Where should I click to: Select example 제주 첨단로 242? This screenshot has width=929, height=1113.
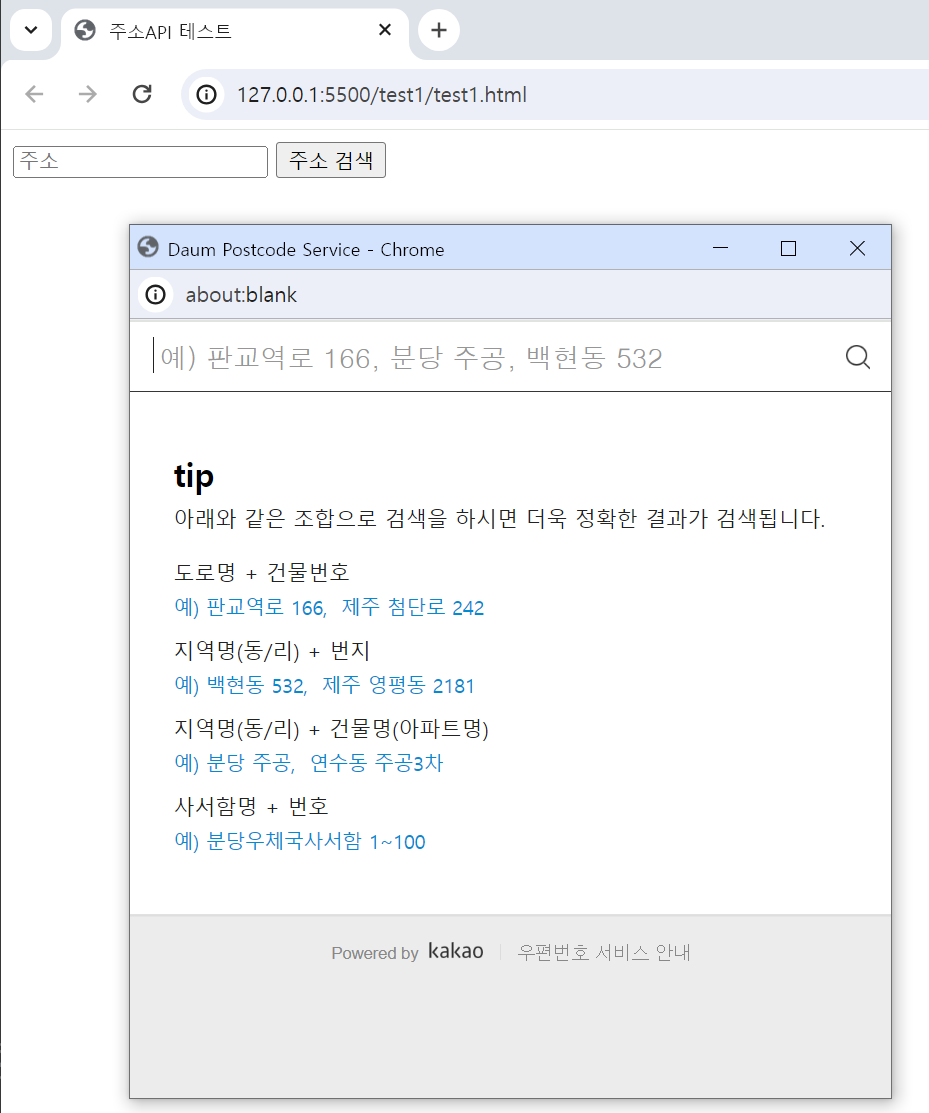coord(413,608)
